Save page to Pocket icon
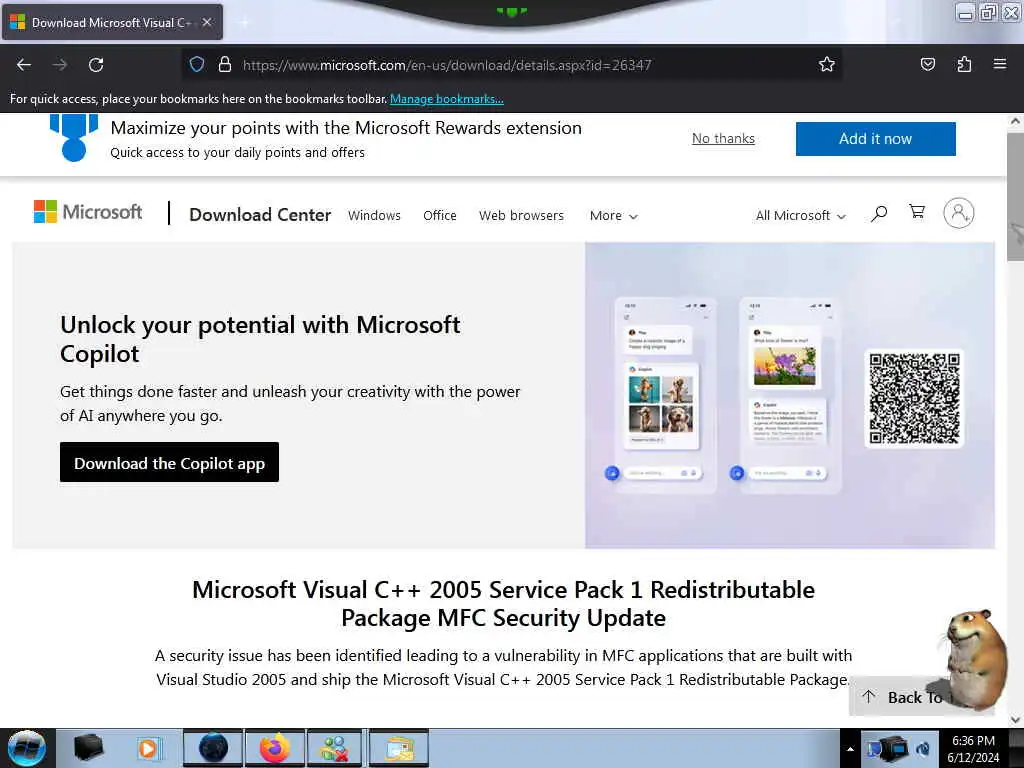The image size is (1024, 768). pyautogui.click(x=927, y=64)
